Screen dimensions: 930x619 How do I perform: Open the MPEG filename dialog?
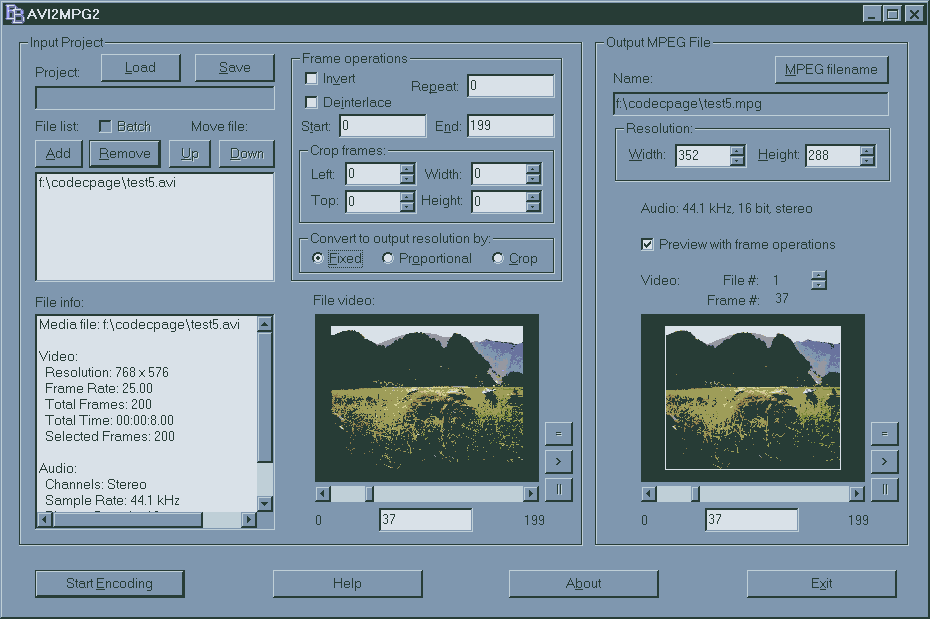coord(831,70)
